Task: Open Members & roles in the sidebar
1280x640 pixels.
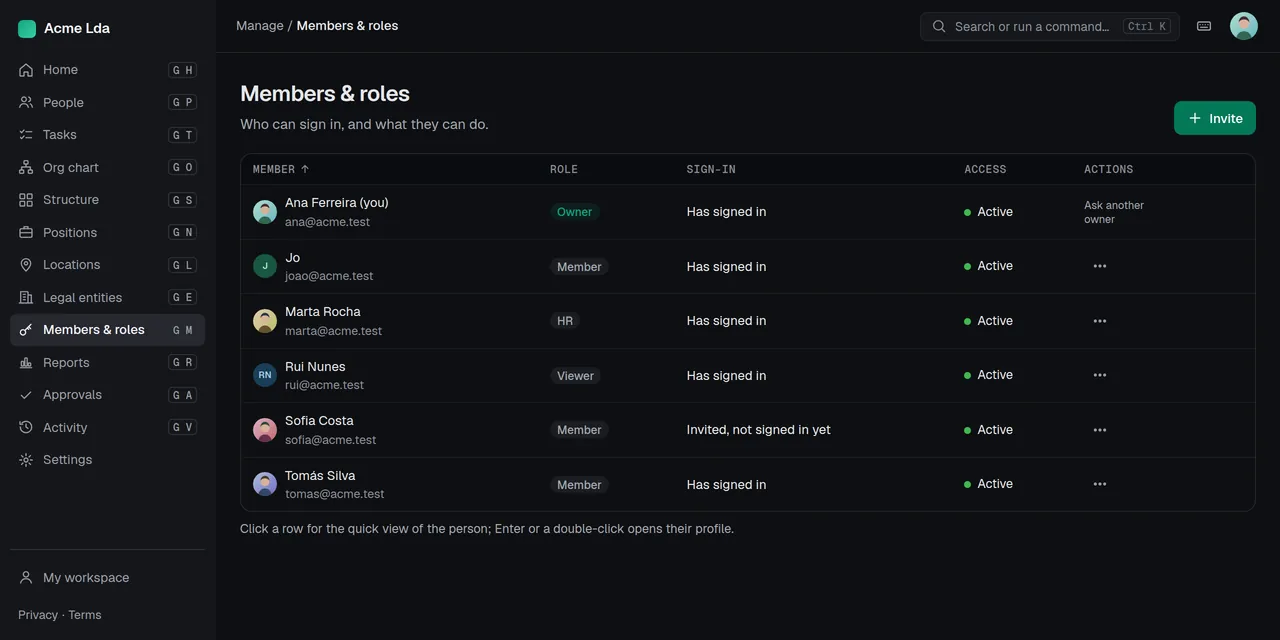Action: click(x=108, y=330)
